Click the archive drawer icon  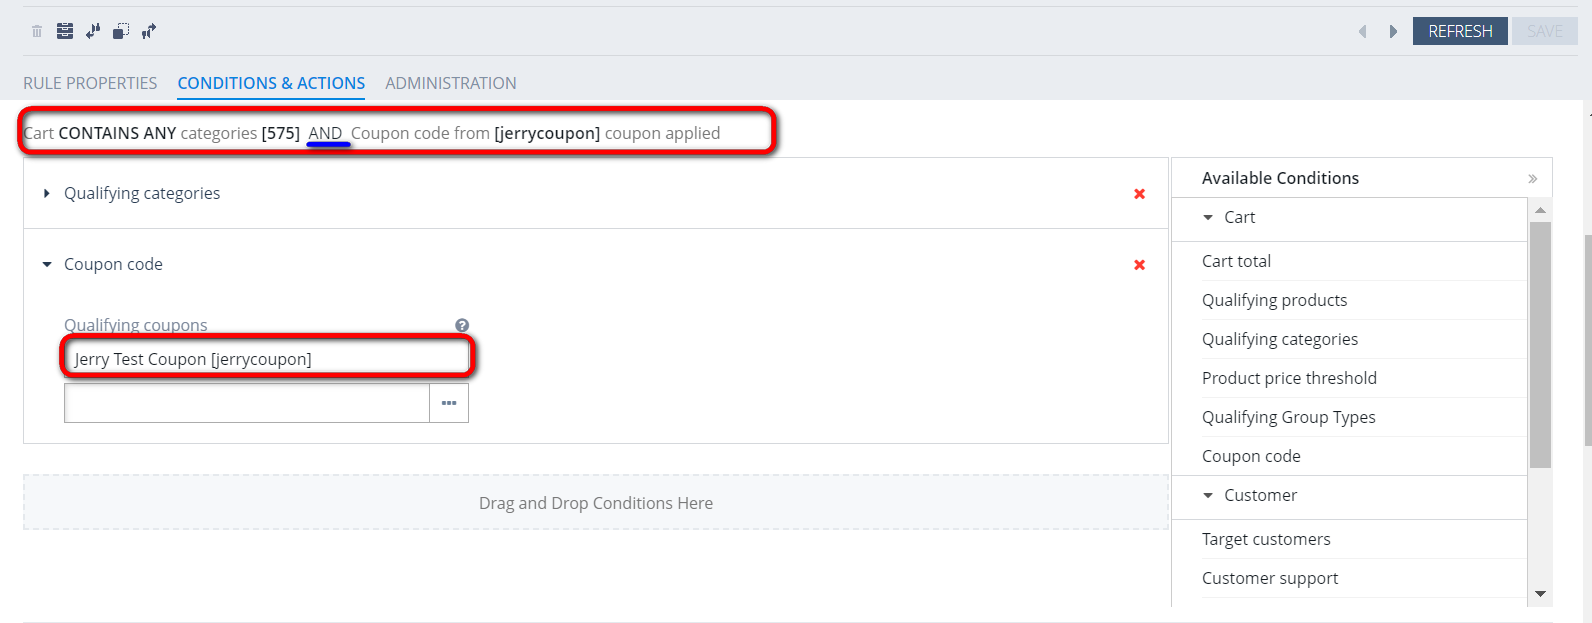pyautogui.click(x=65, y=31)
